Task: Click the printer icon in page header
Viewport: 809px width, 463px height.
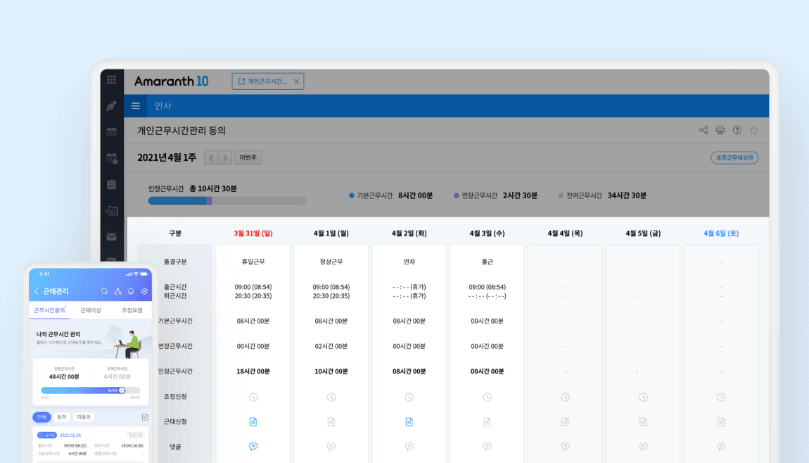Action: coord(720,130)
